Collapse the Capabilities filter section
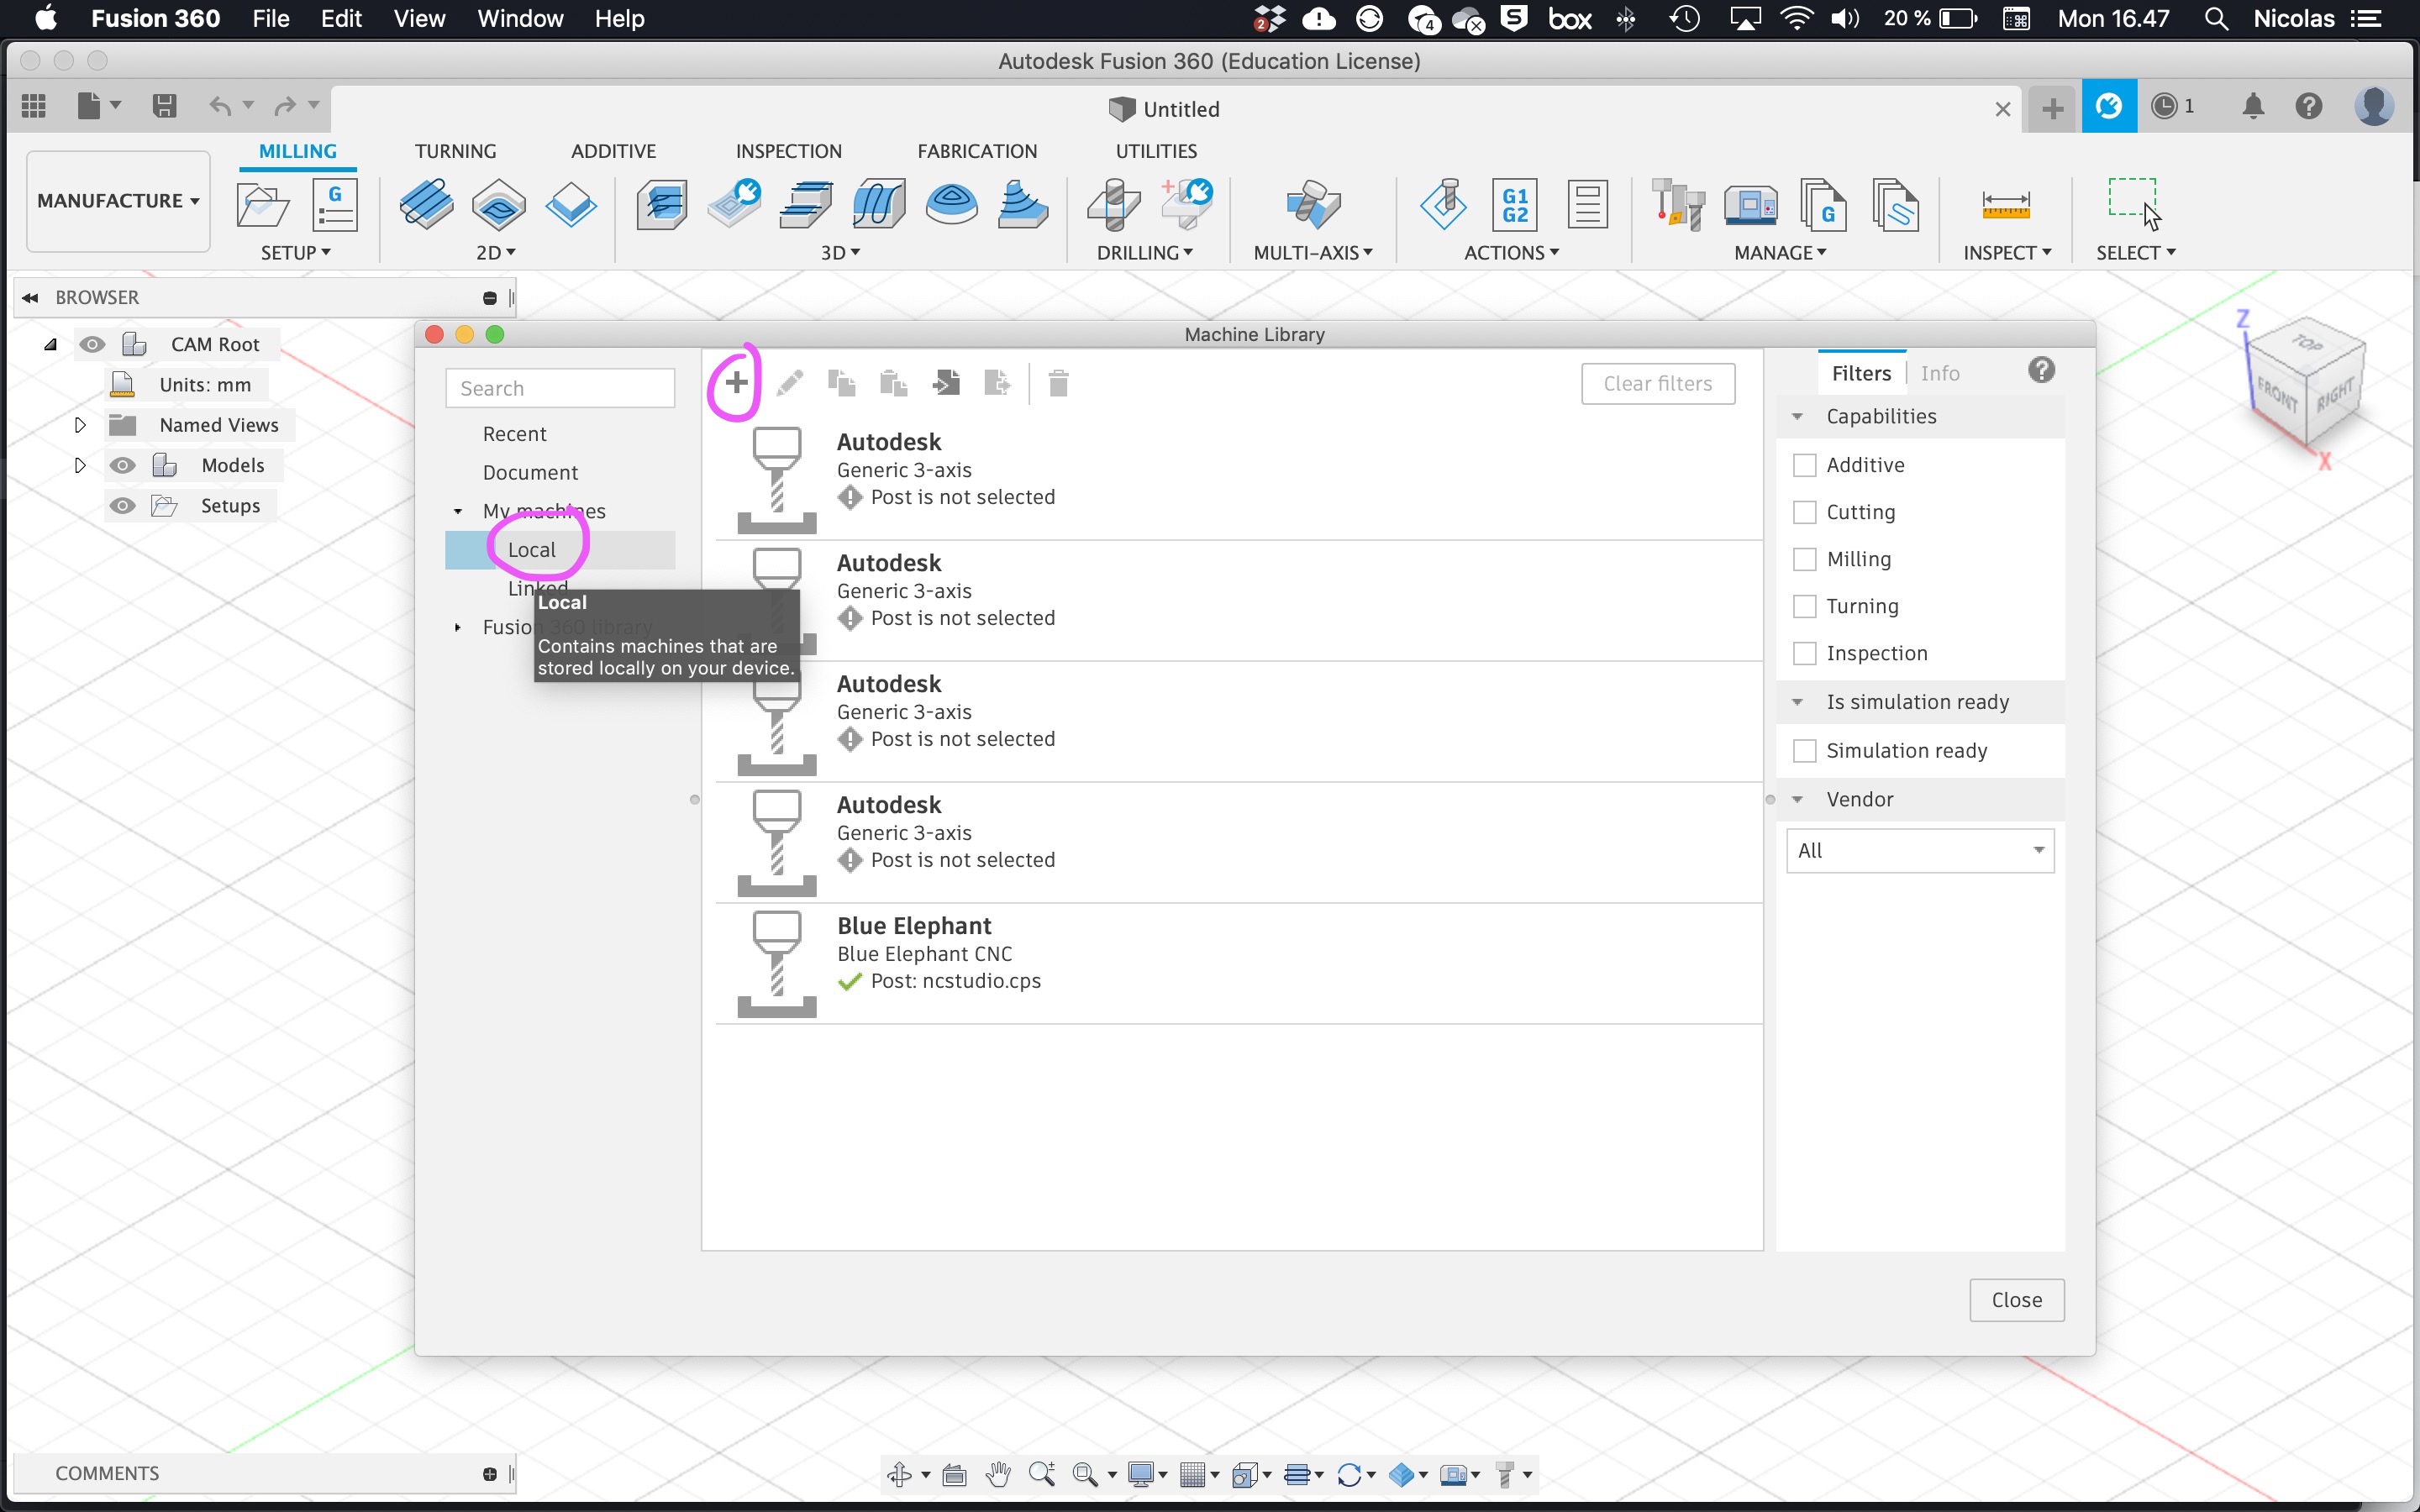This screenshot has width=2420, height=1512. [1797, 416]
